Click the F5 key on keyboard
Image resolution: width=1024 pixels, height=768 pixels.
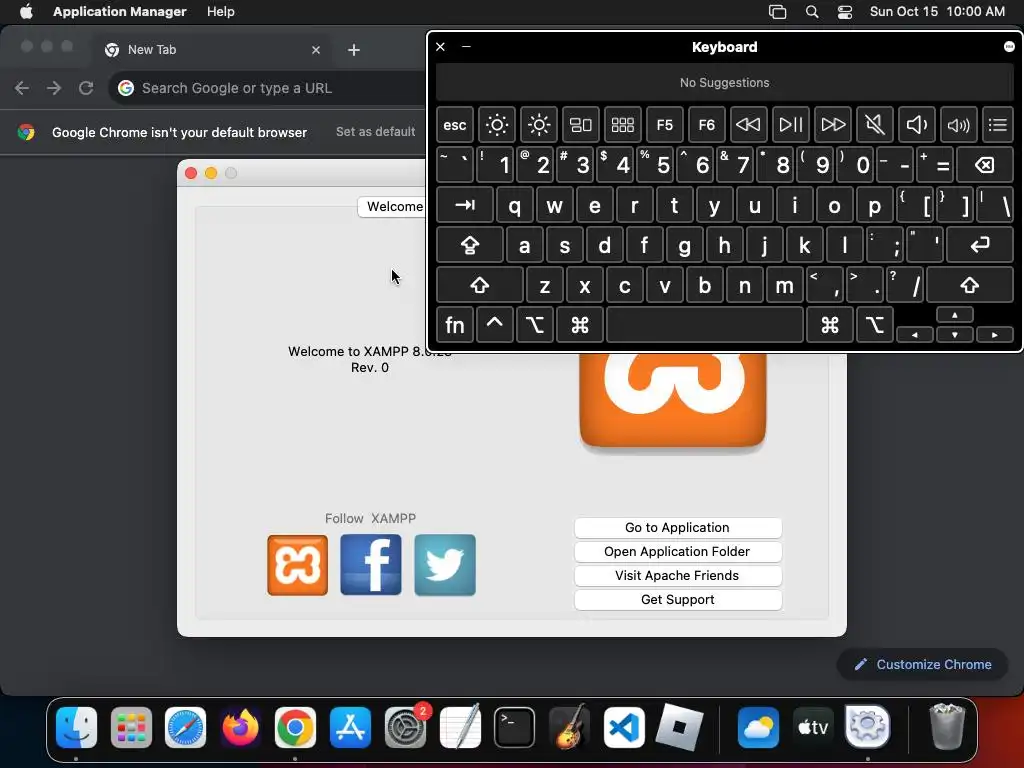click(x=664, y=125)
